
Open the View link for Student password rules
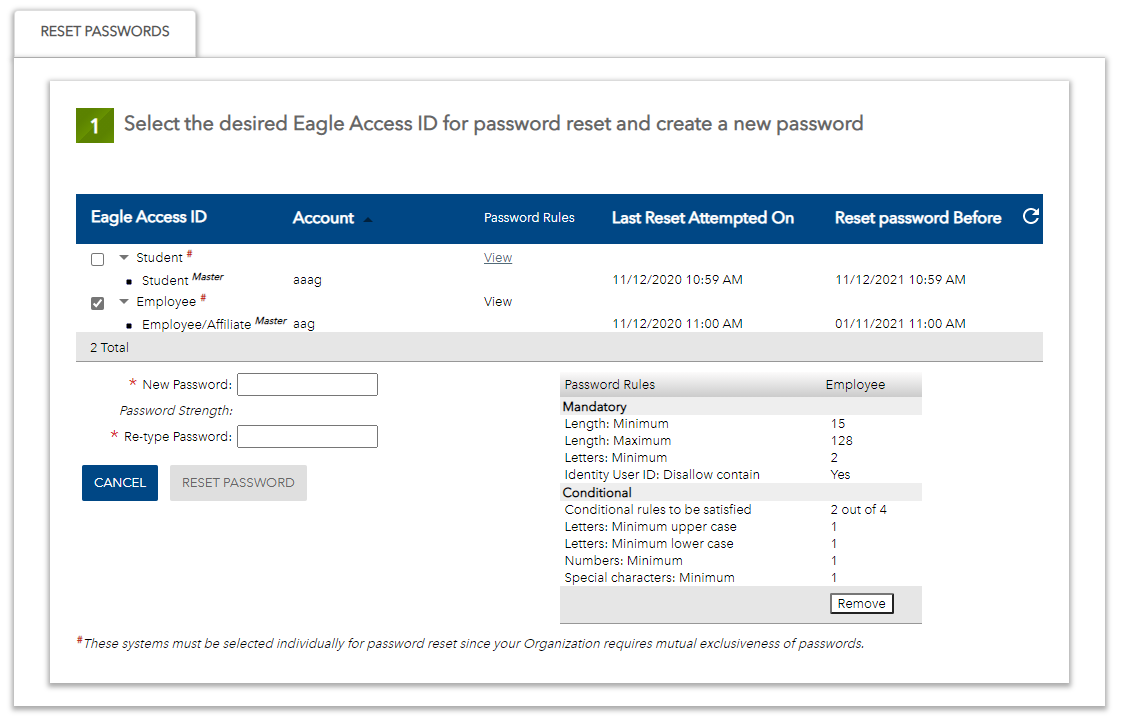point(497,257)
